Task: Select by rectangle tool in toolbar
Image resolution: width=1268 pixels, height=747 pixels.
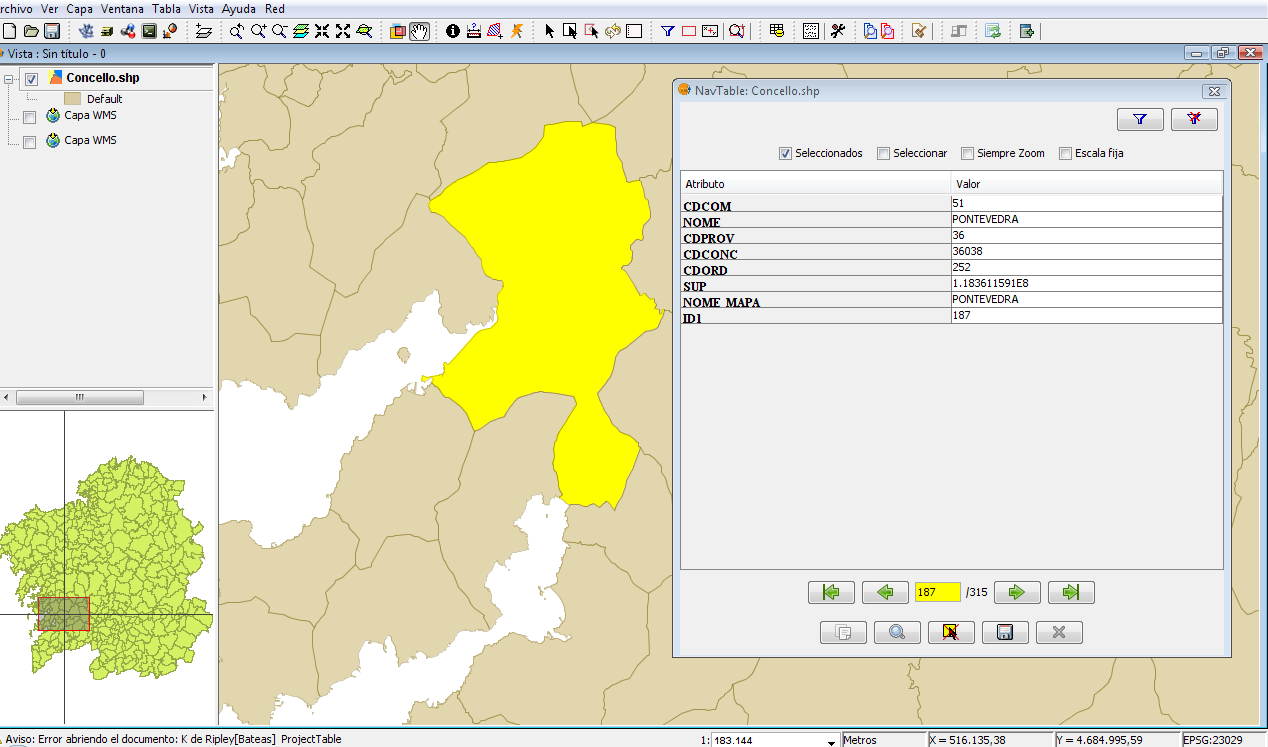Action: (x=570, y=31)
